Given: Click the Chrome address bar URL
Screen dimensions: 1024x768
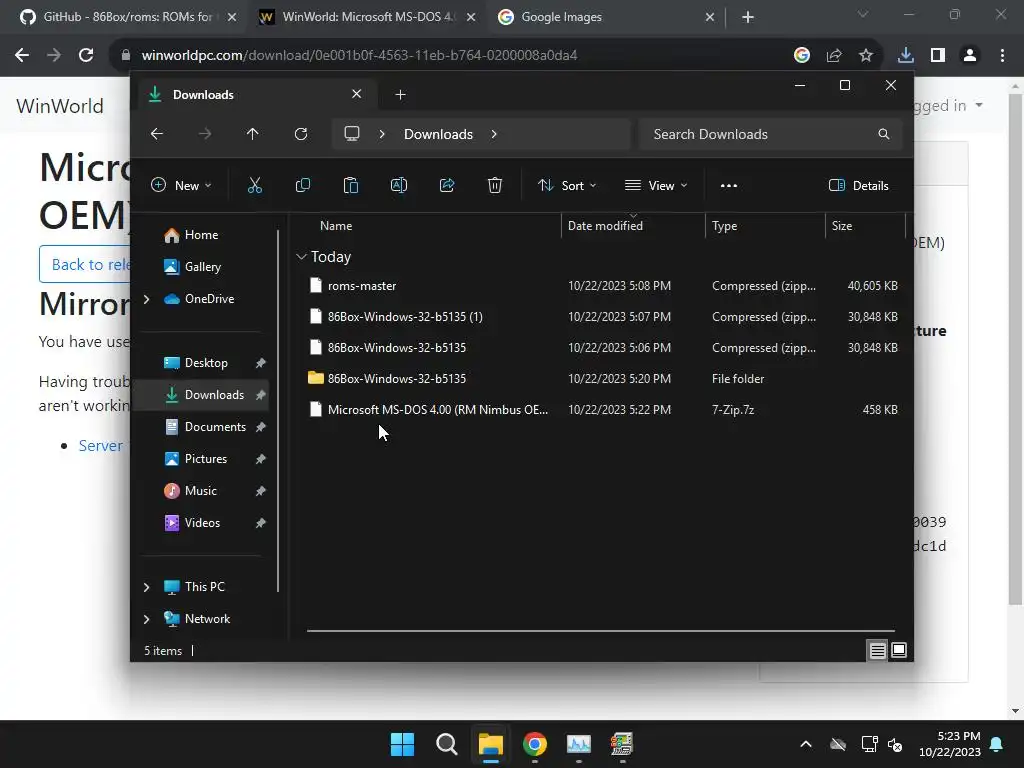Looking at the screenshot, I should click(x=359, y=55).
